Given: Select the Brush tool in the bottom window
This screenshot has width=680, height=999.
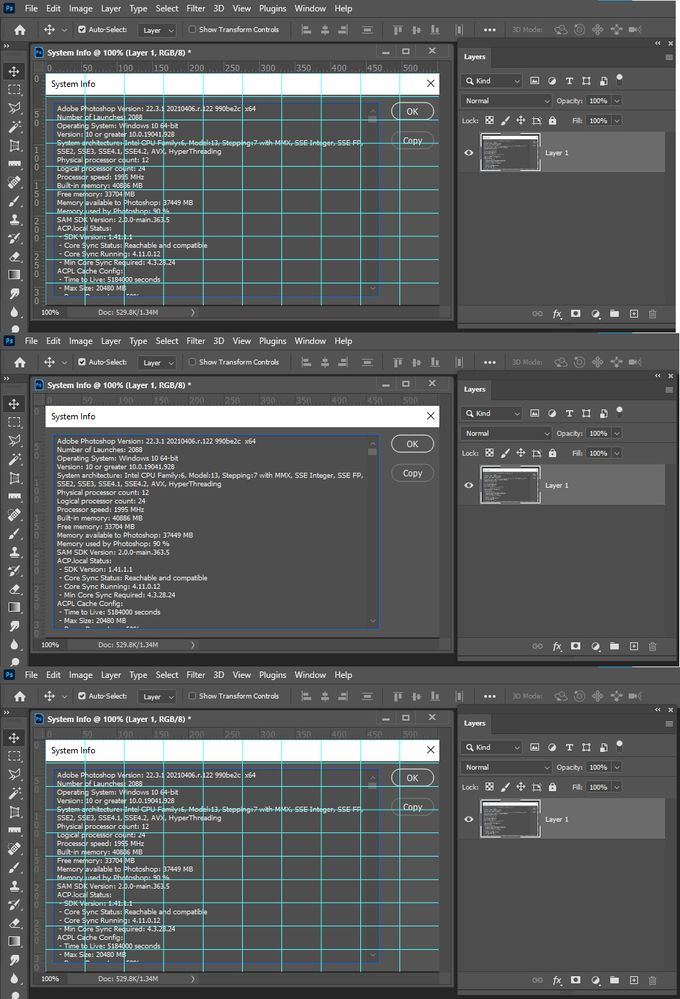Looking at the screenshot, I should (14, 868).
